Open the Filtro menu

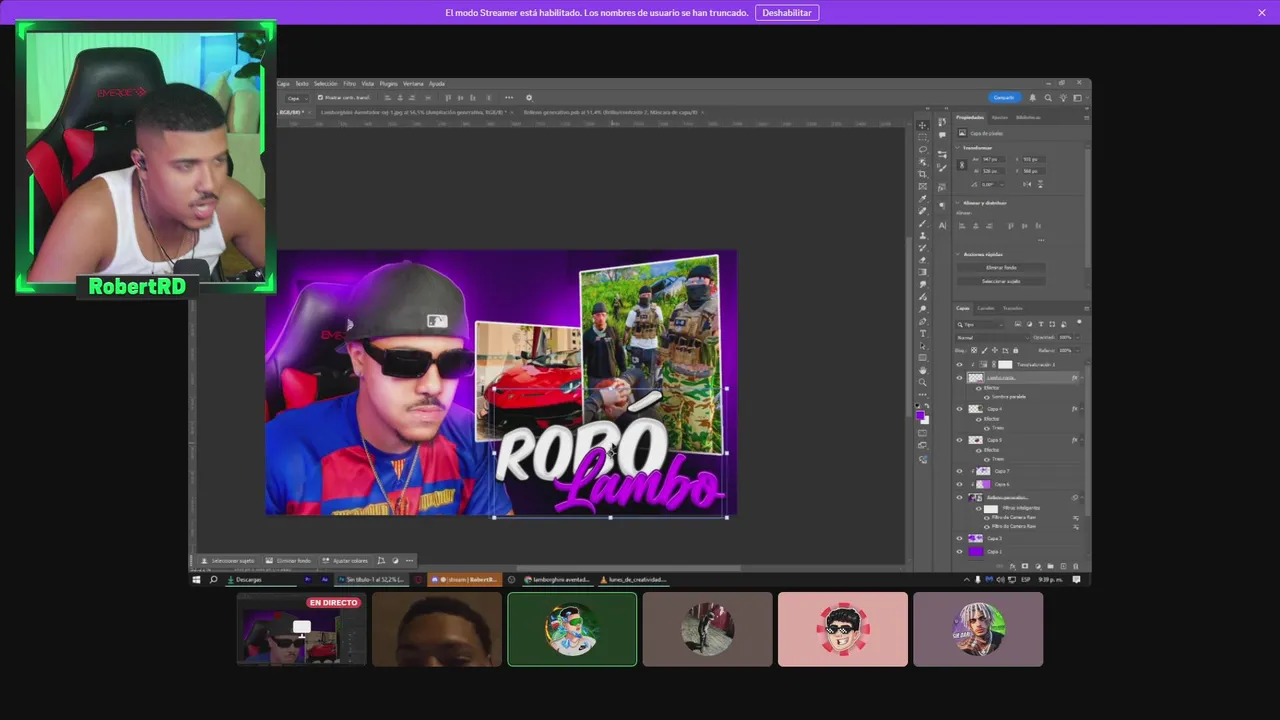click(x=350, y=84)
